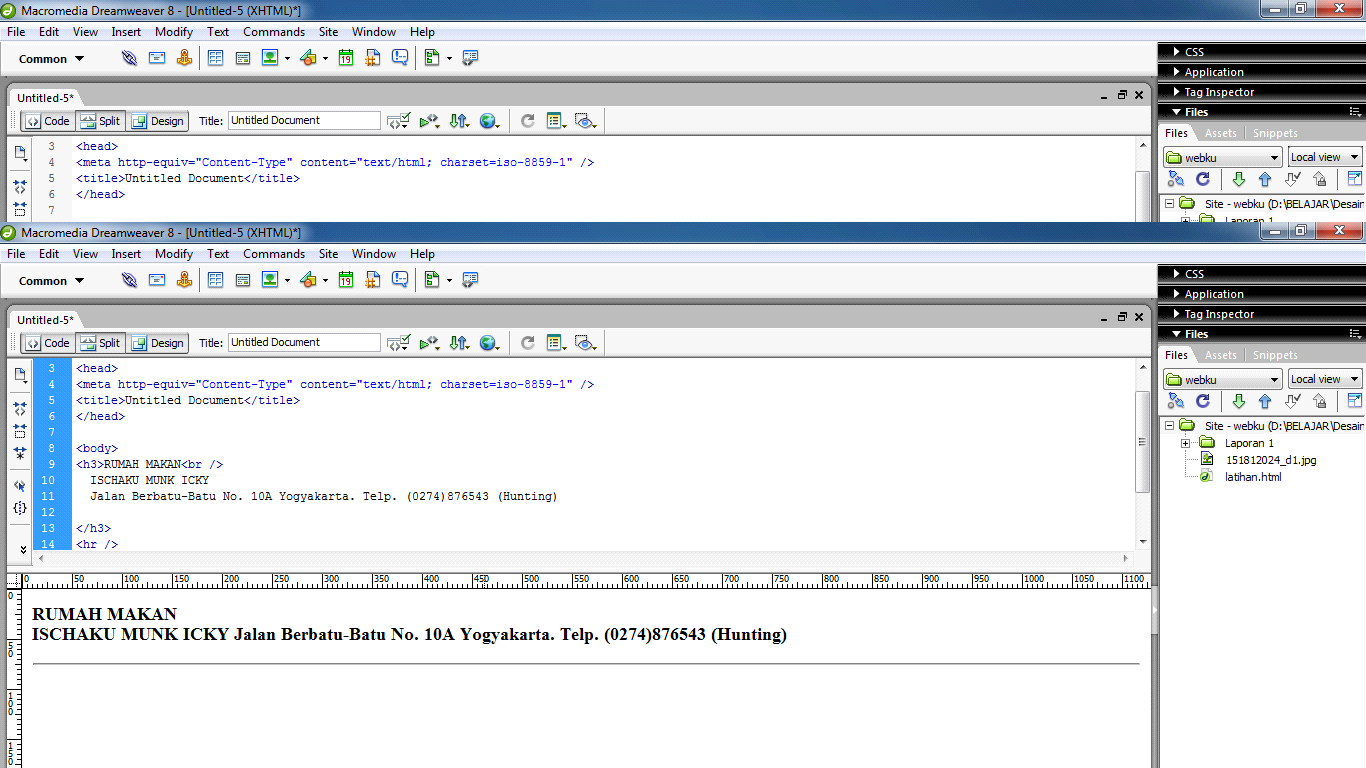Screen dimensions: 1366x768
Task: Click Table icon in lower window Insert bar
Action: tap(215, 281)
